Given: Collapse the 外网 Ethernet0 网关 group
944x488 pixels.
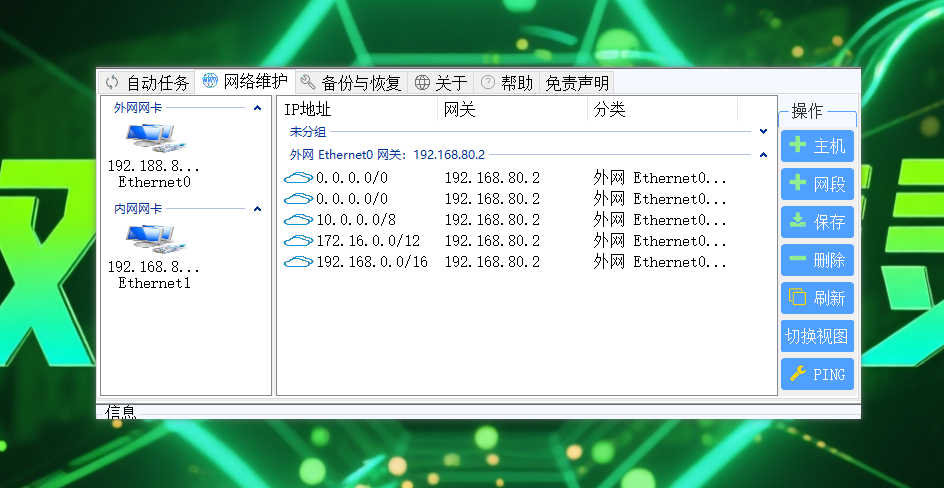Looking at the screenshot, I should coord(763,155).
